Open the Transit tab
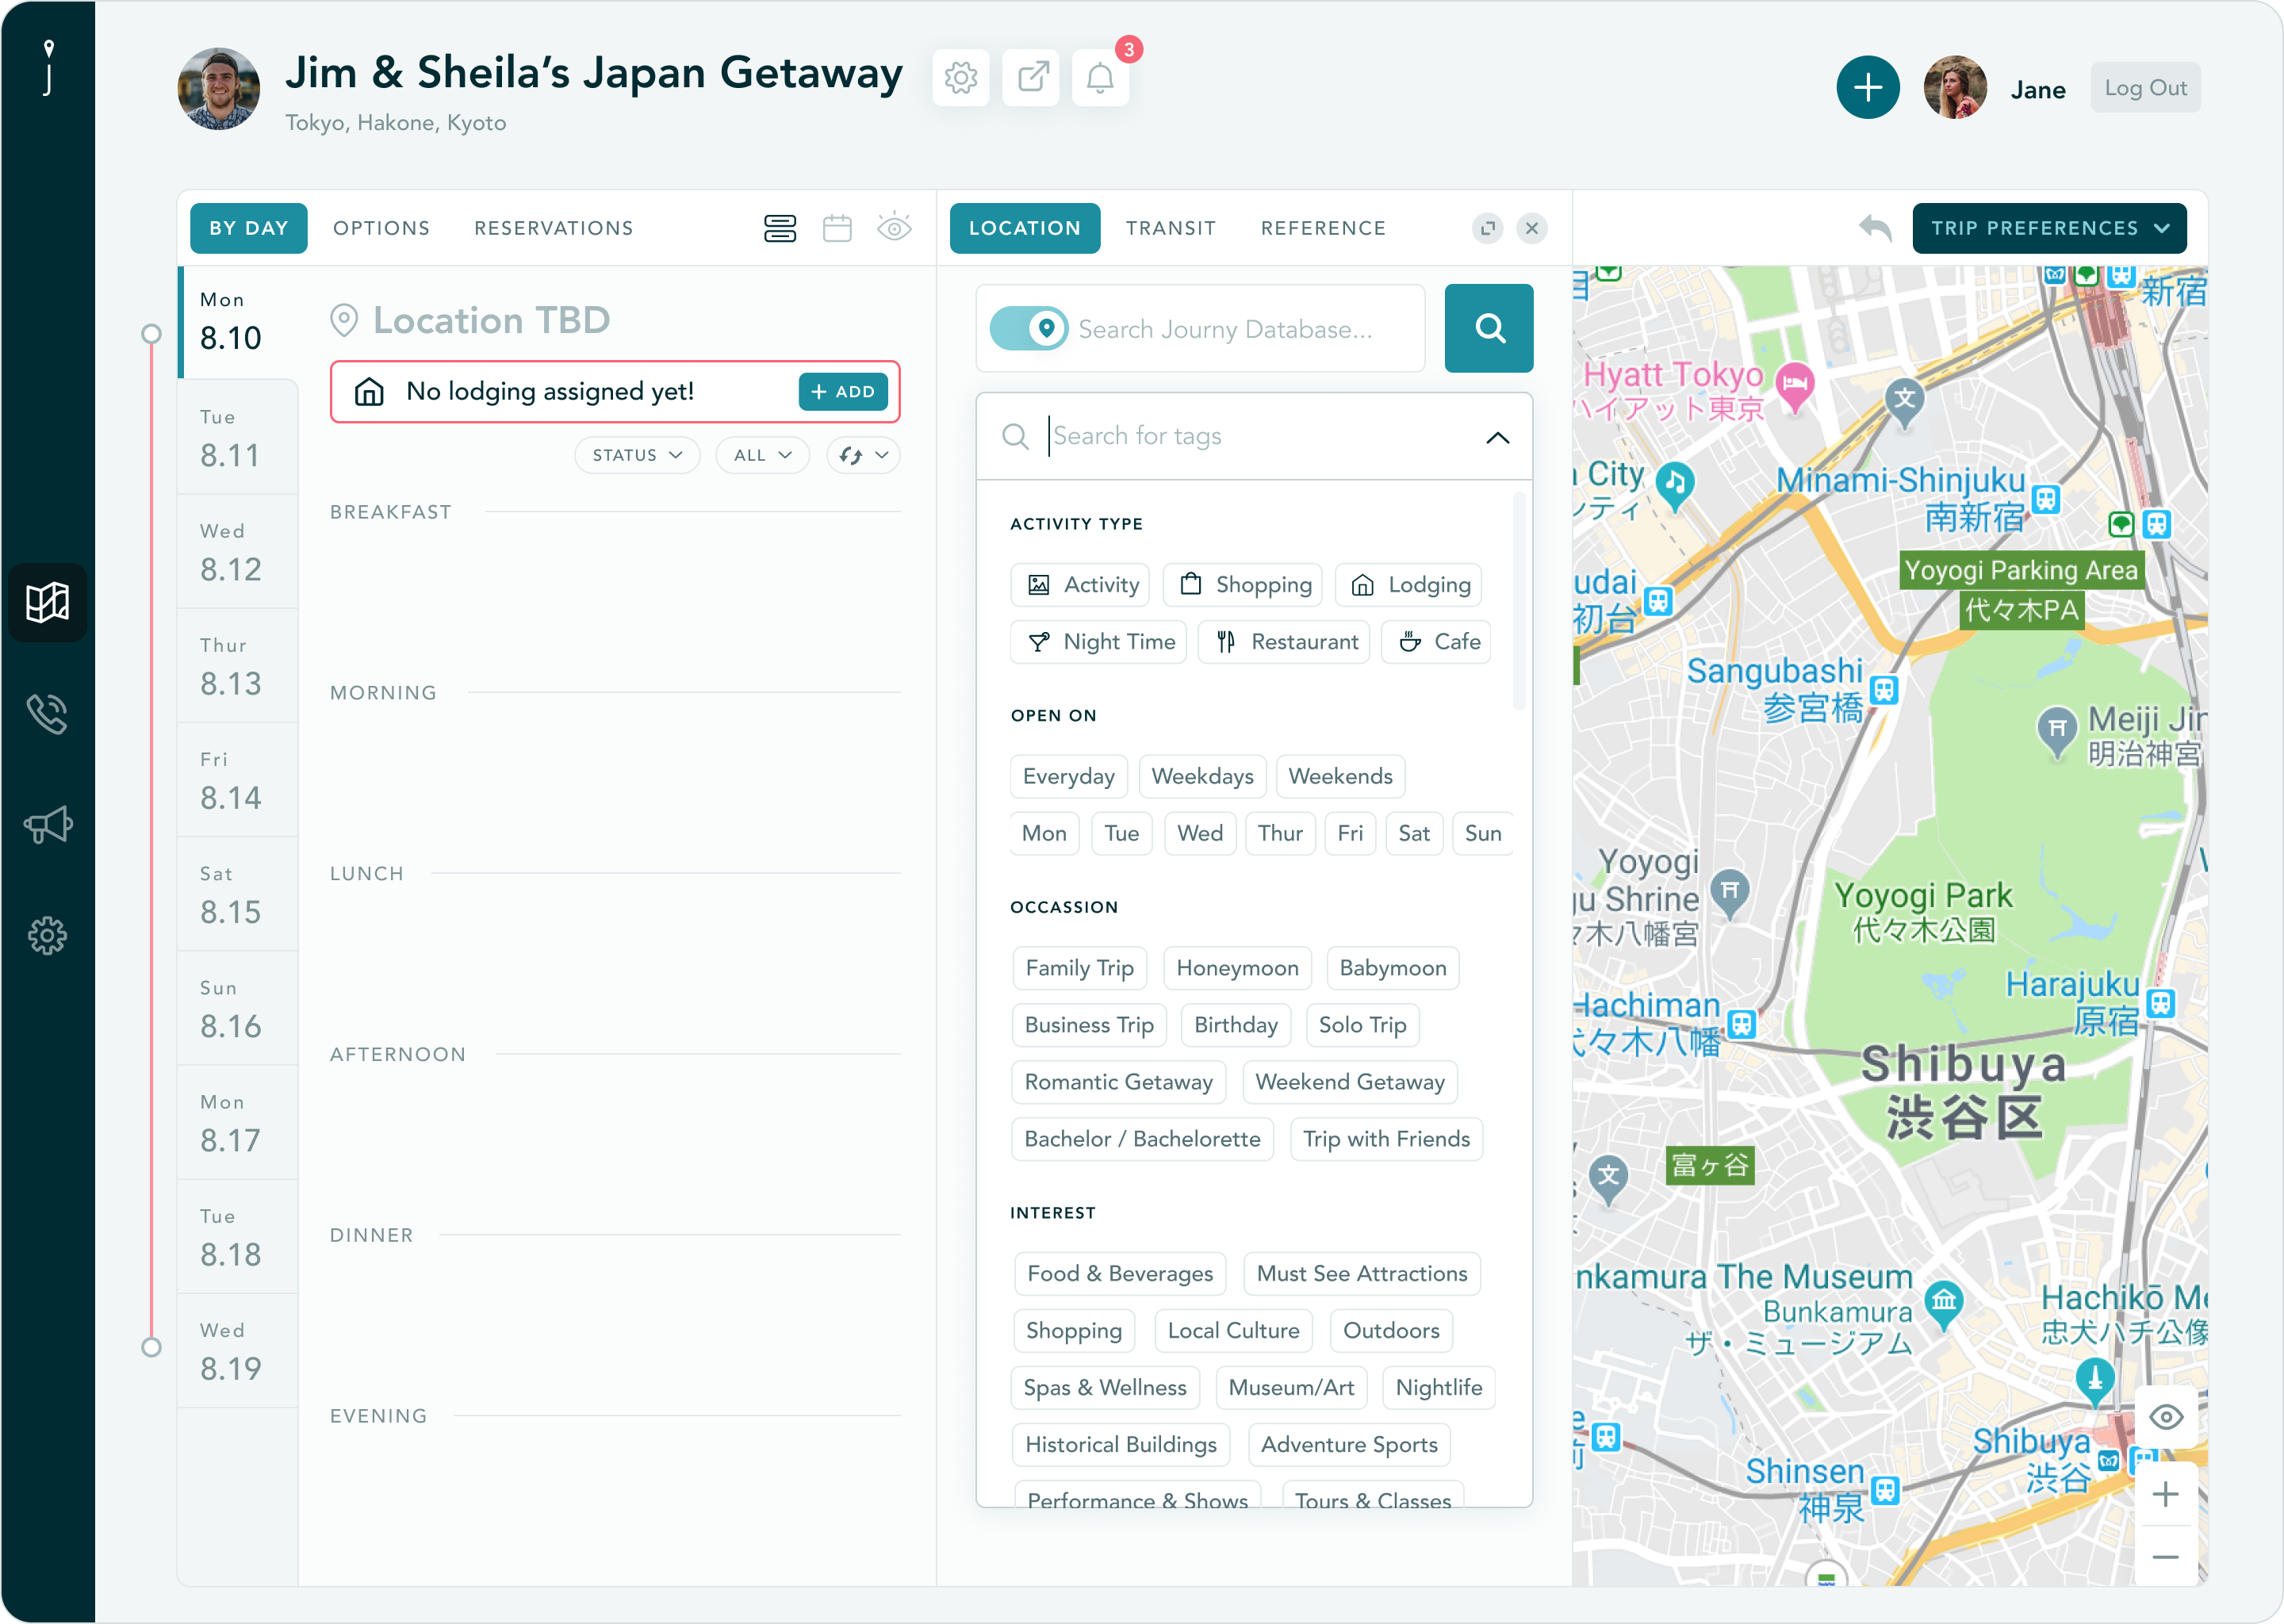This screenshot has width=2284, height=1624. tap(1170, 229)
